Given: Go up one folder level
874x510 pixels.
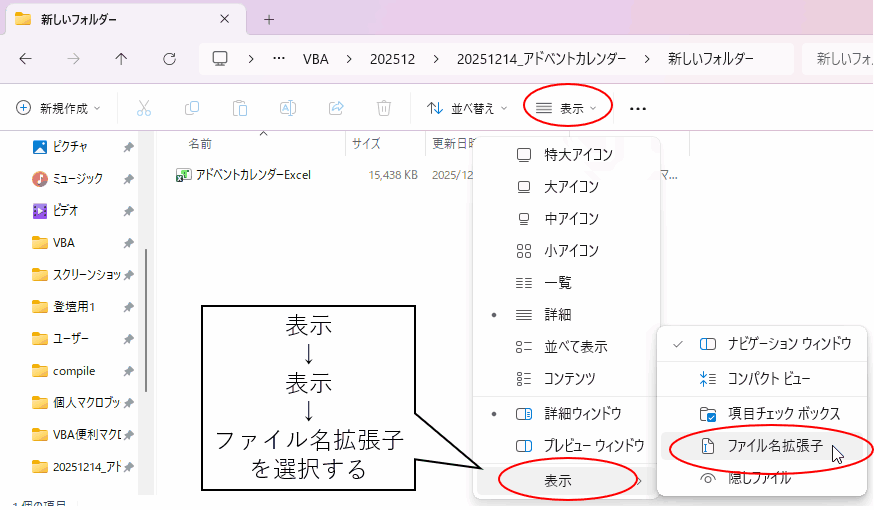Looking at the screenshot, I should point(121,59).
